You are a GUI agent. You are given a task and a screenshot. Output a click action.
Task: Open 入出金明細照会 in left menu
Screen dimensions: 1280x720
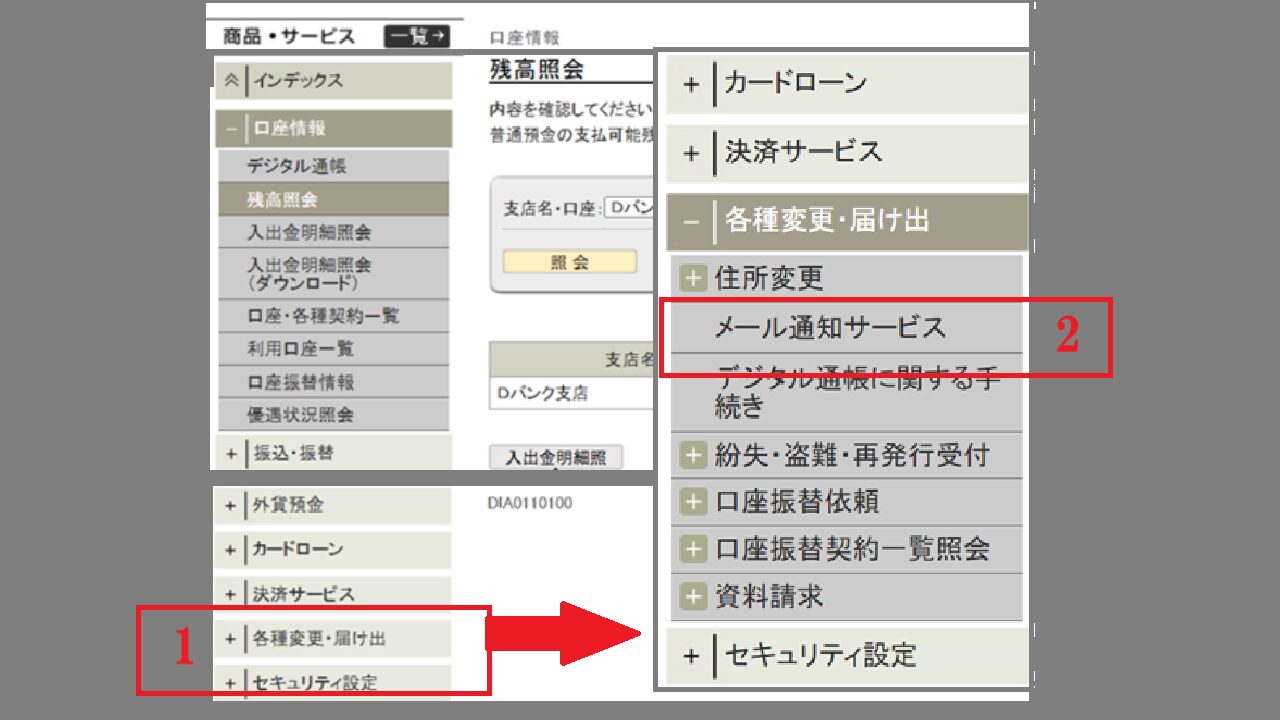(333, 232)
